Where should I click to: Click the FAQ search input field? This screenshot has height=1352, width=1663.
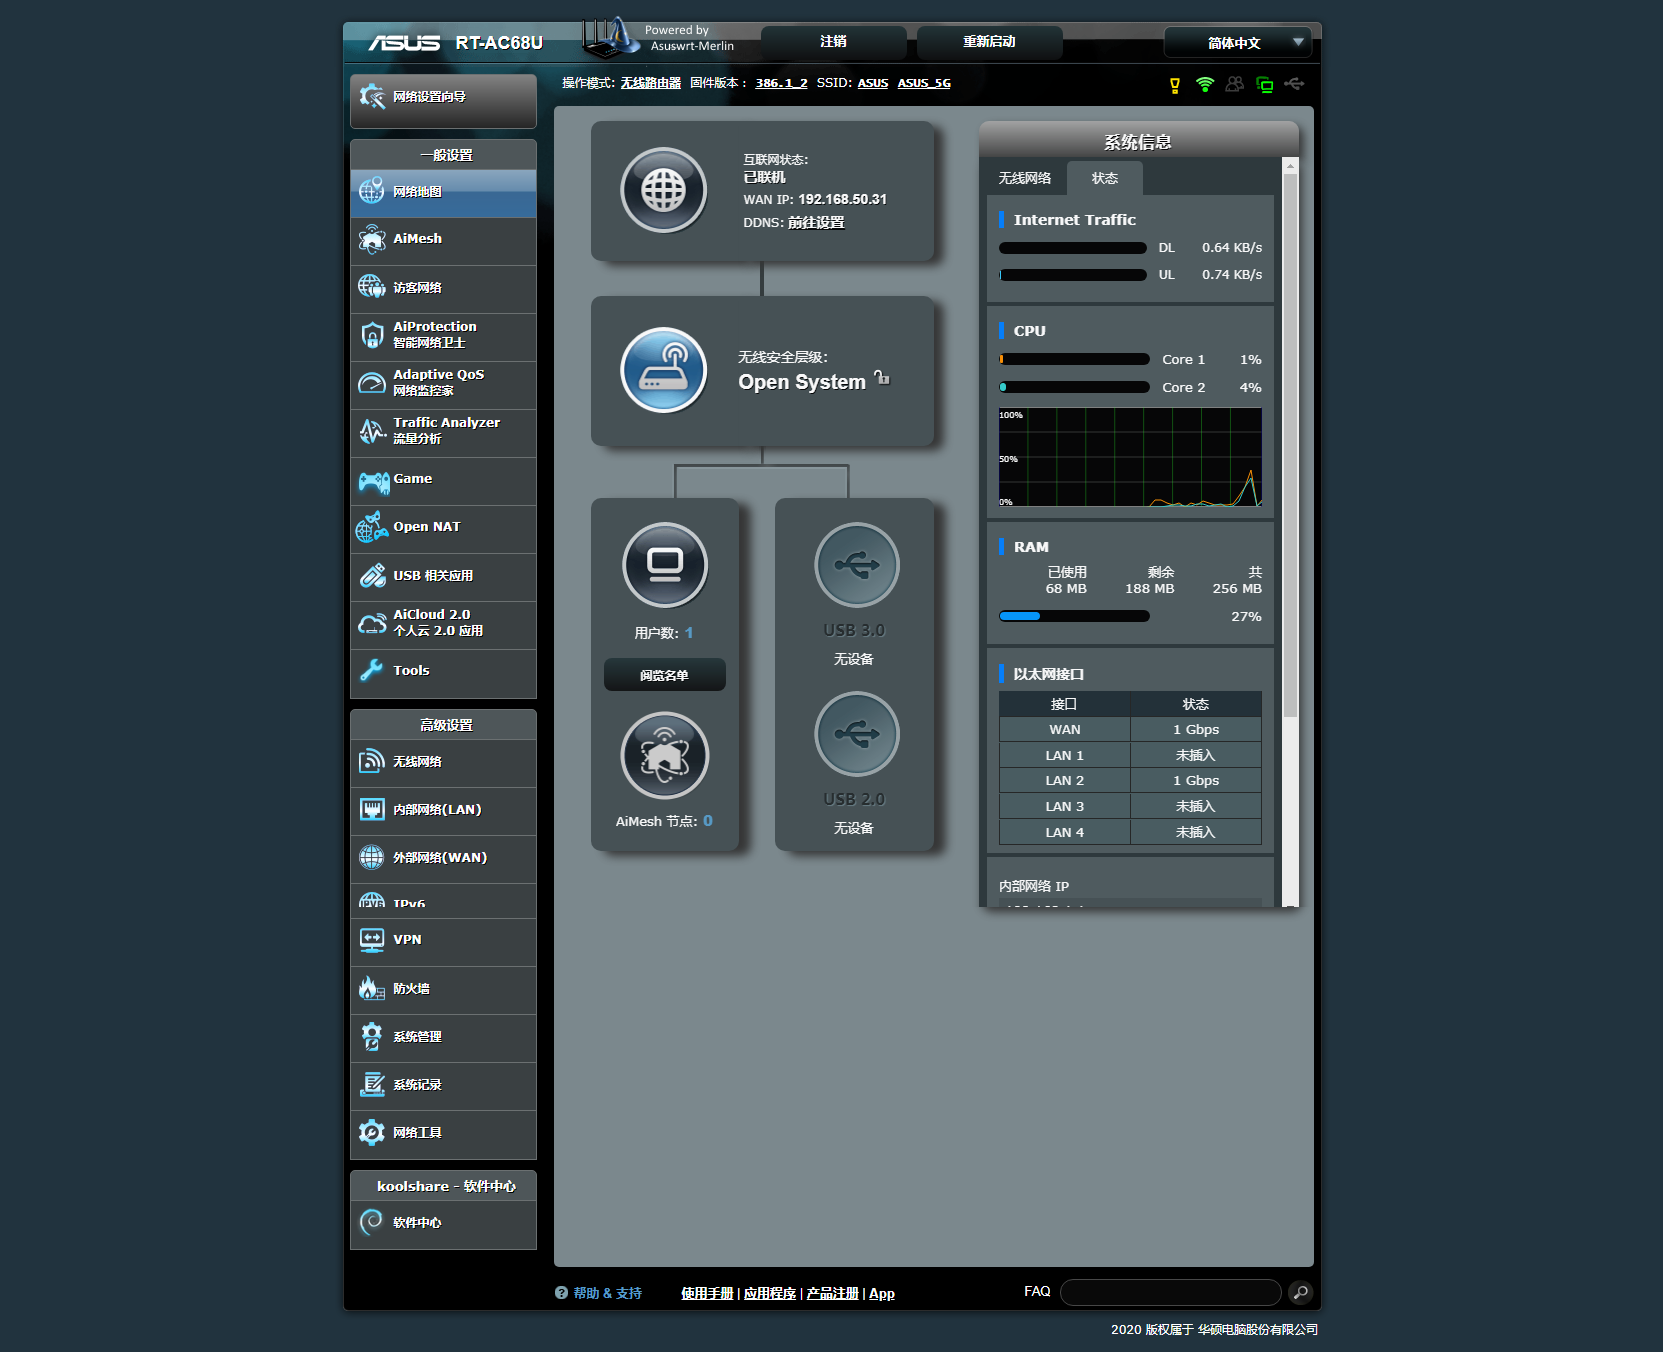(1170, 1293)
